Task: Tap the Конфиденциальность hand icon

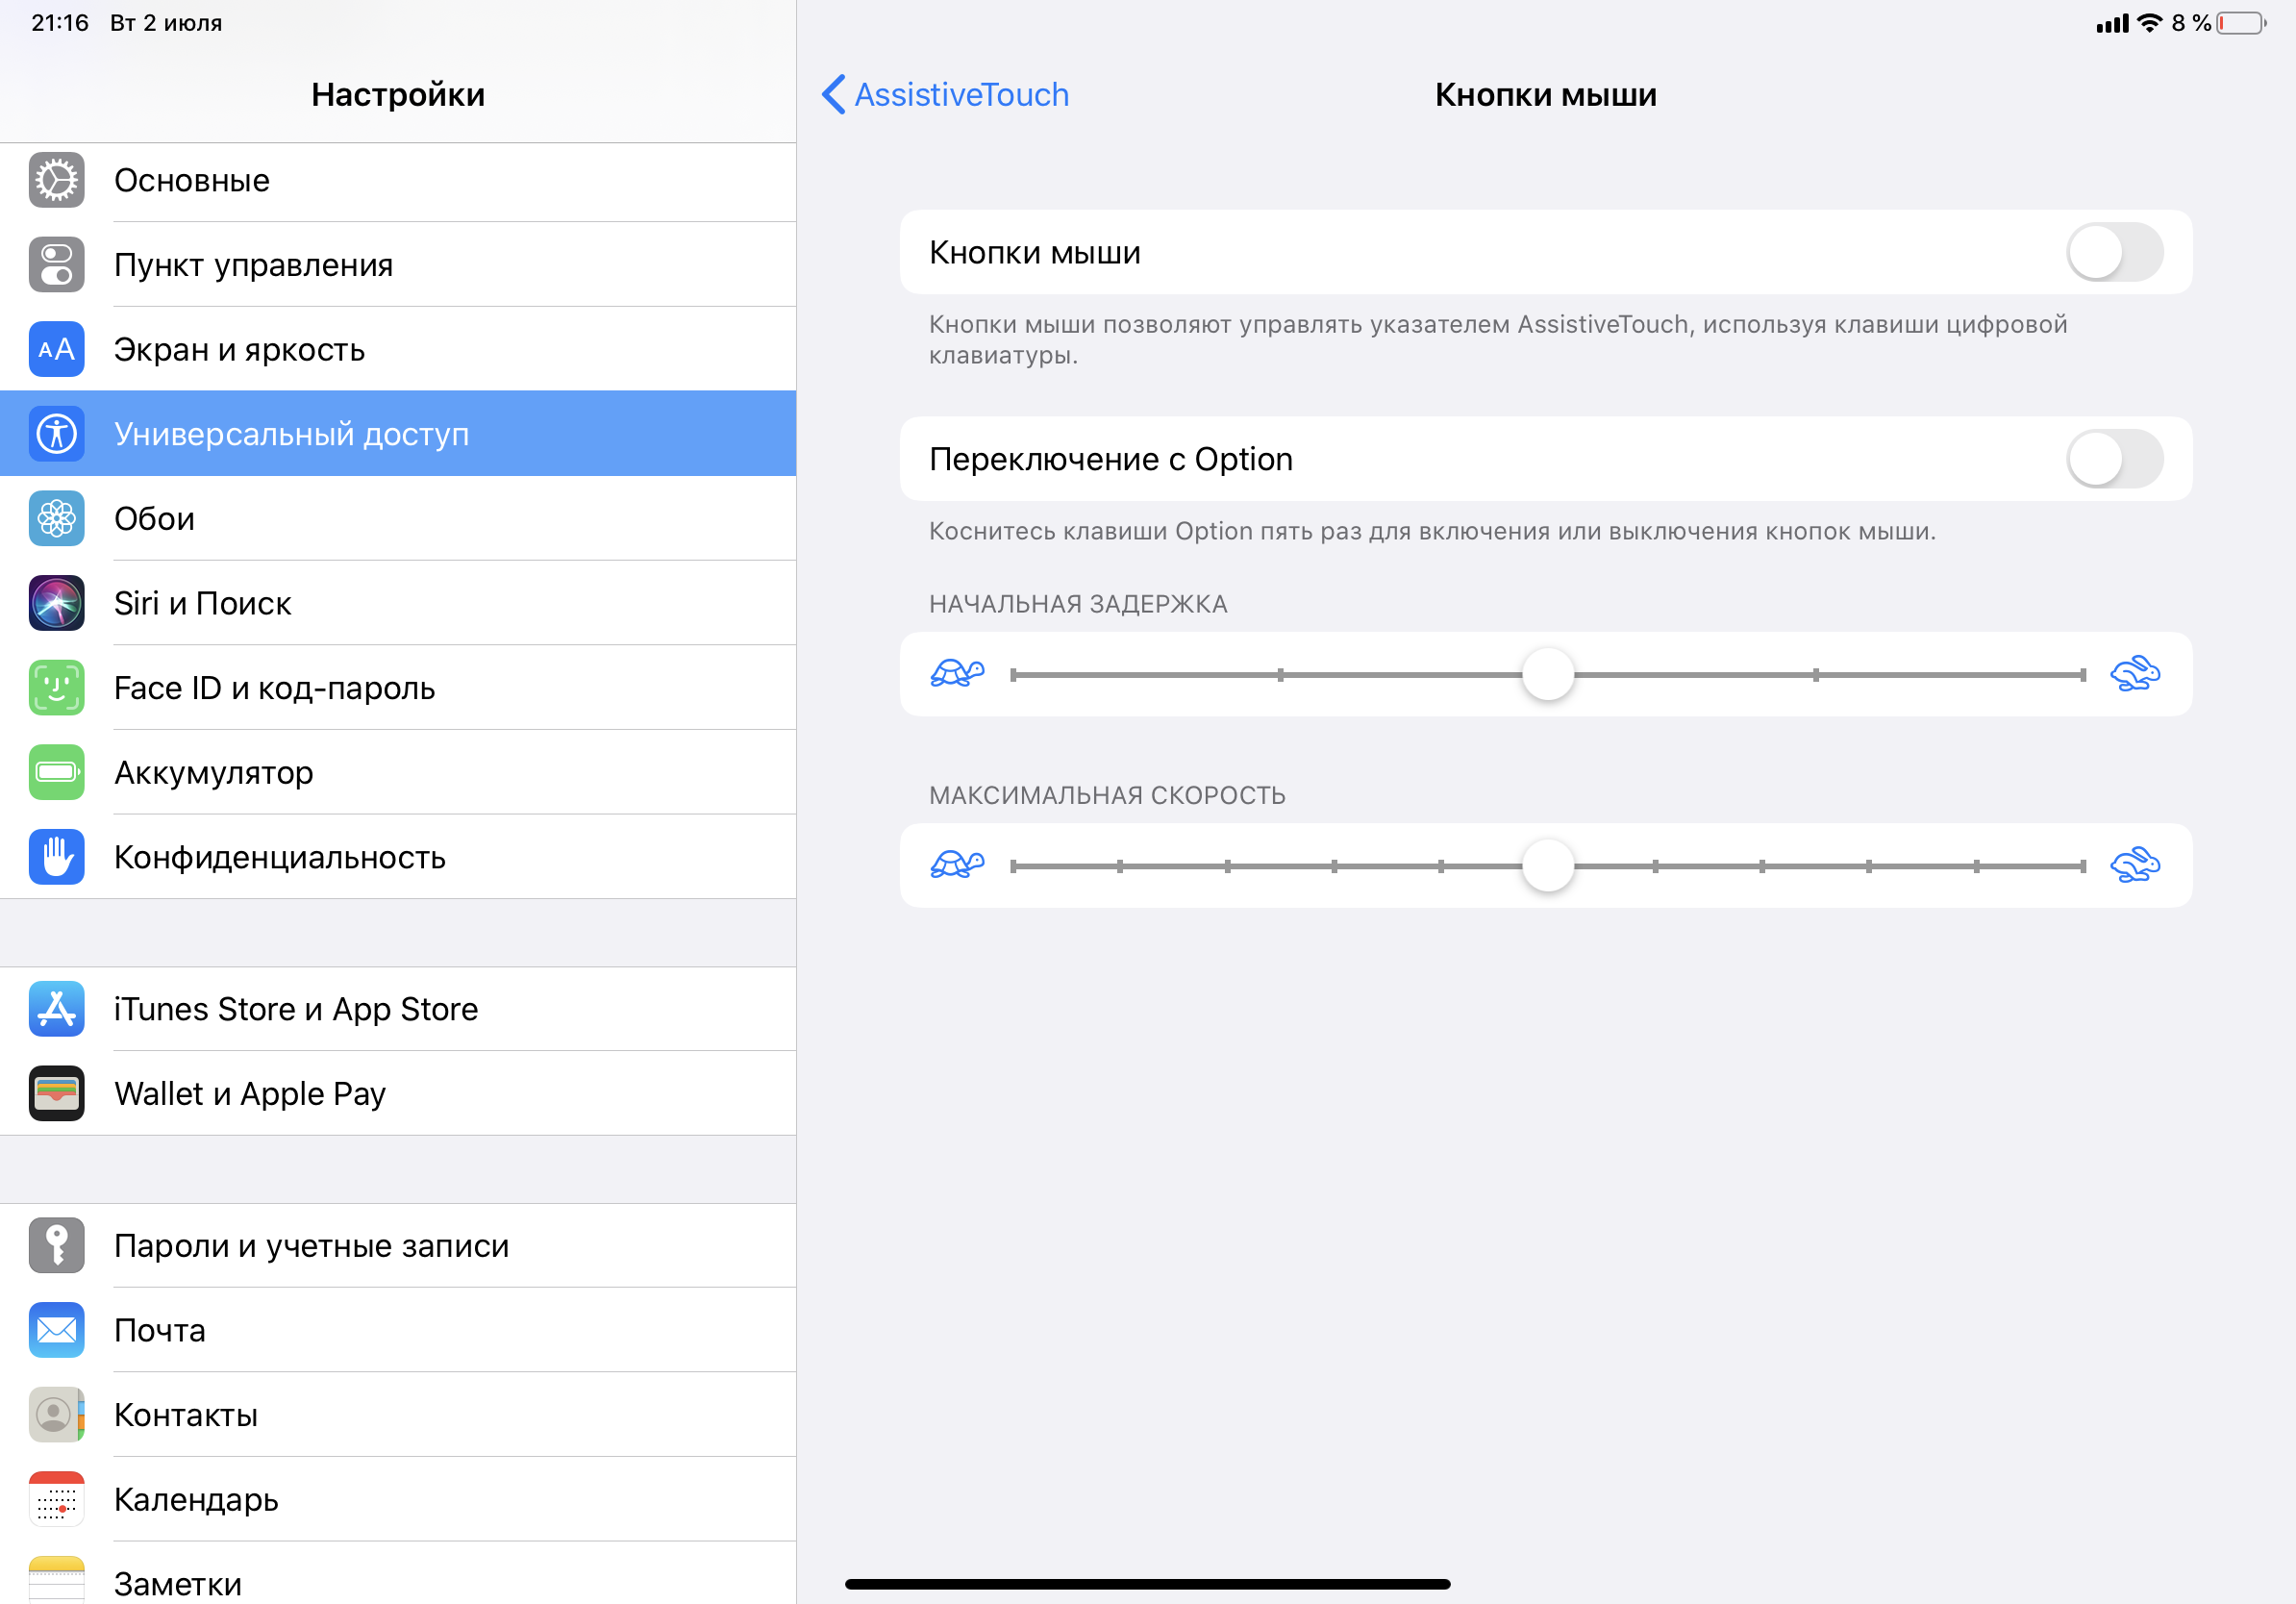Action: 56,857
